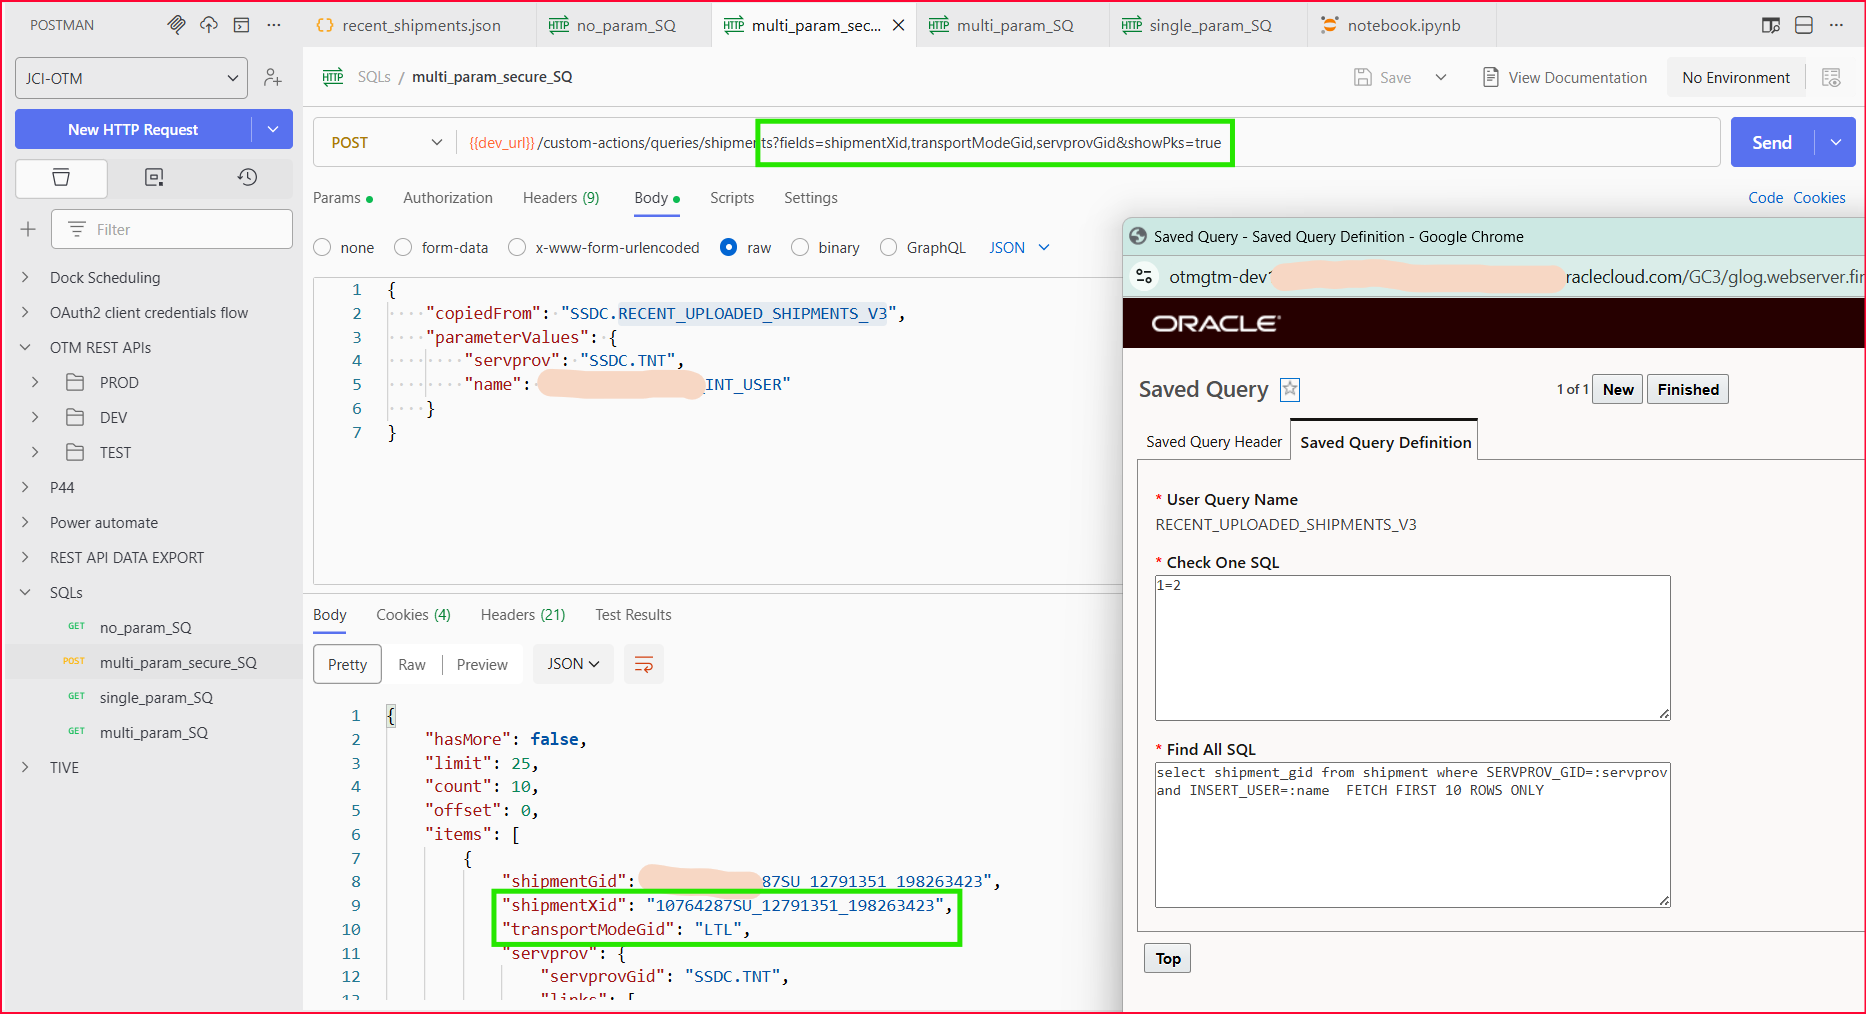Open the JCI-OTM workspace dropdown
Viewport: 1866px width, 1014px height.
131,78
